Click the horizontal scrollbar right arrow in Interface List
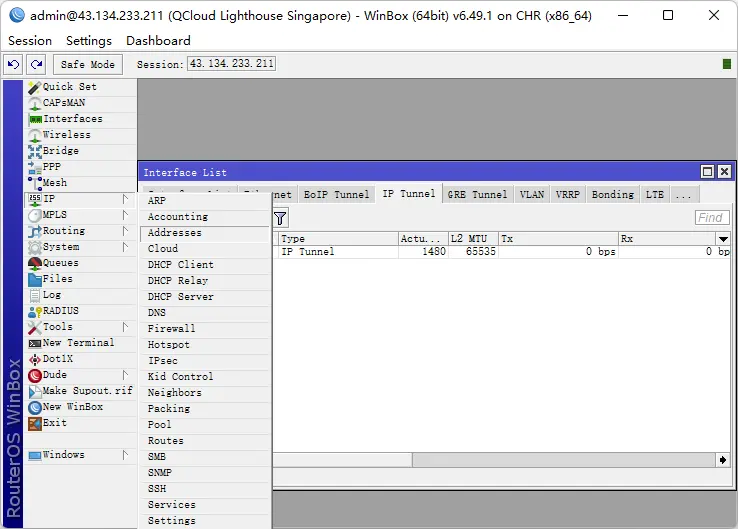Screen dimensions: 738x529 (x=723, y=459)
